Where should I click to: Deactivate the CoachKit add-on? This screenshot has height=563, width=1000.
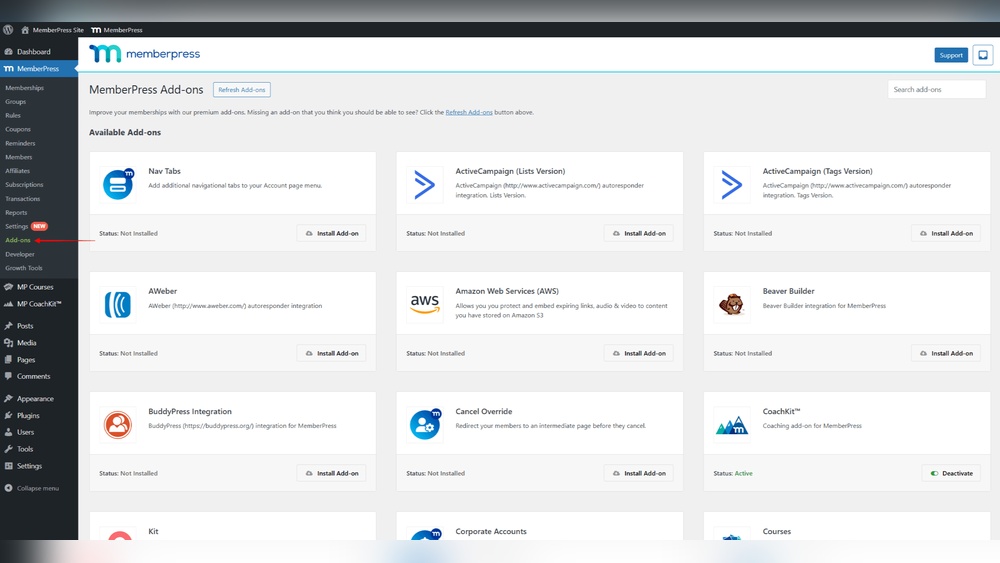click(951, 473)
